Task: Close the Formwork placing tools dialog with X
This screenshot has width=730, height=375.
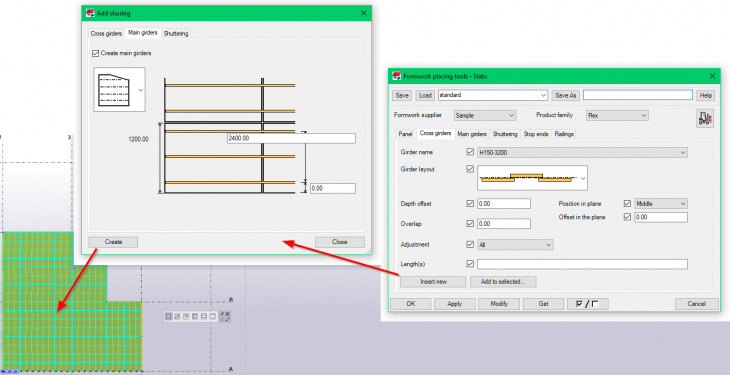Action: (x=712, y=76)
